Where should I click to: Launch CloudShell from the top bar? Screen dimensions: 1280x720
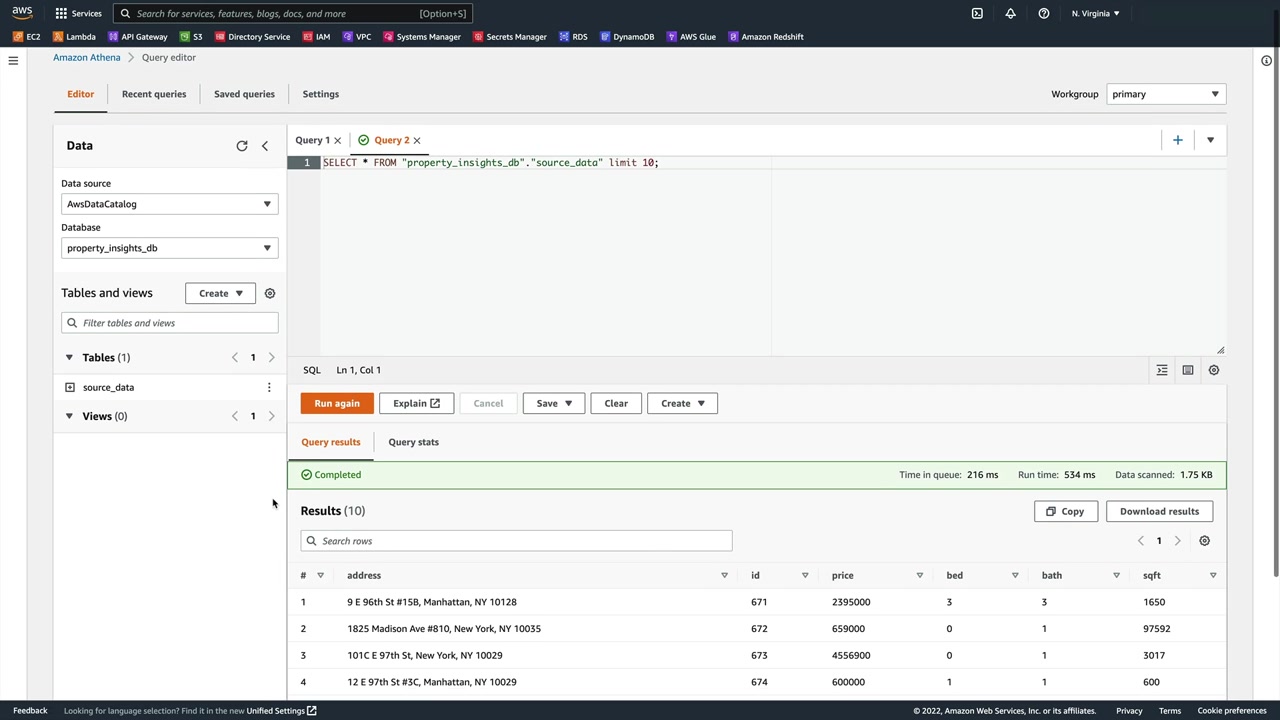977,13
